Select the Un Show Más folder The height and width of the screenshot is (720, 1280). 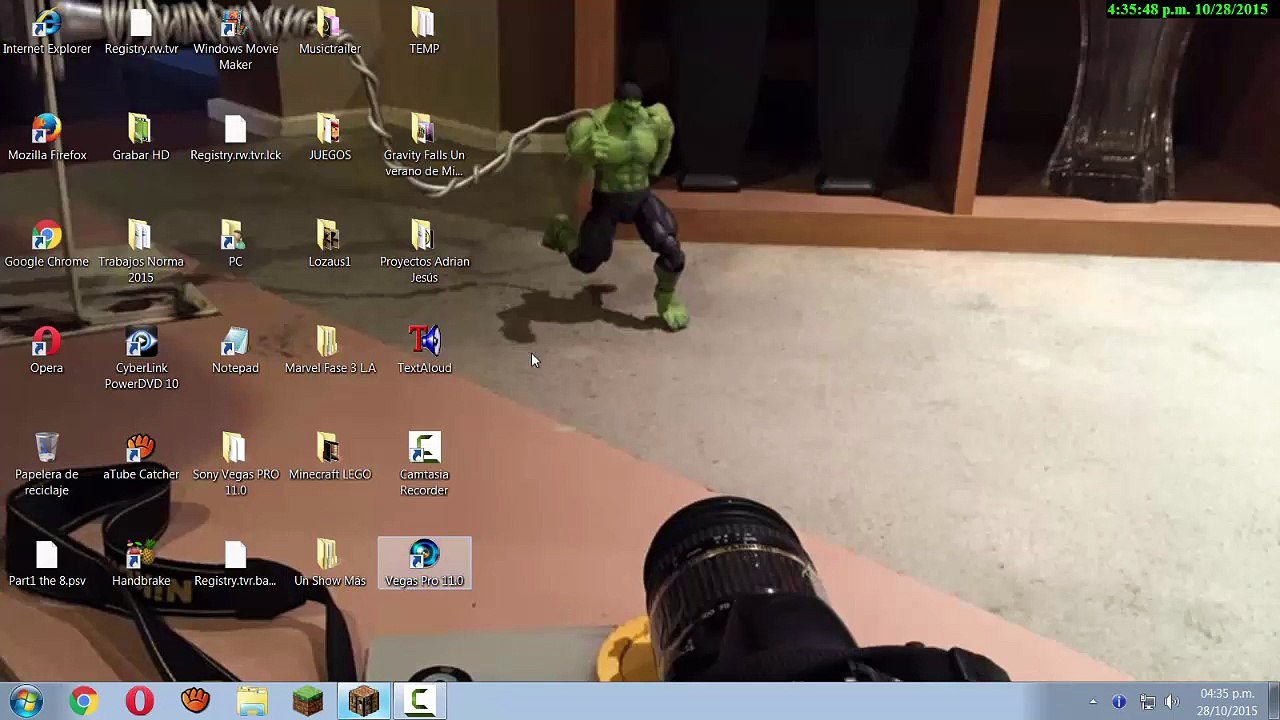330,563
